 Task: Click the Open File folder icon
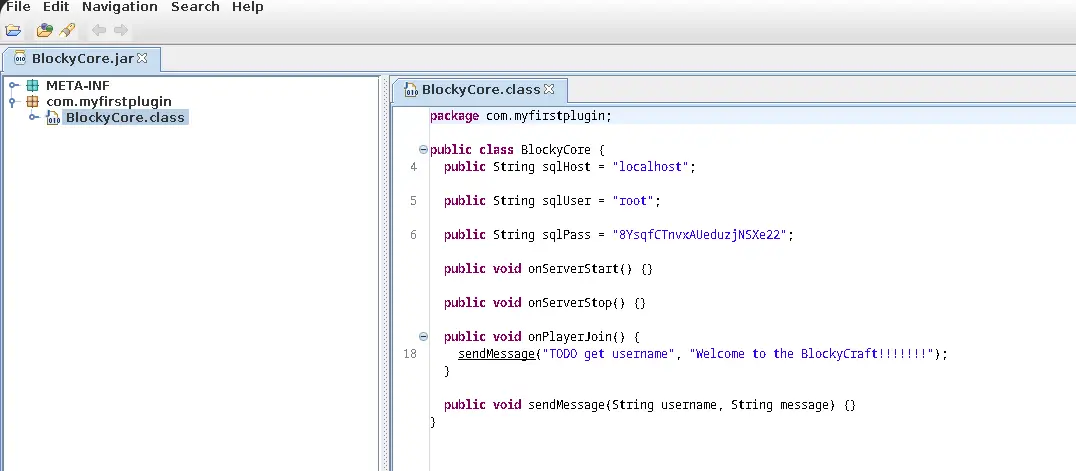coord(13,30)
